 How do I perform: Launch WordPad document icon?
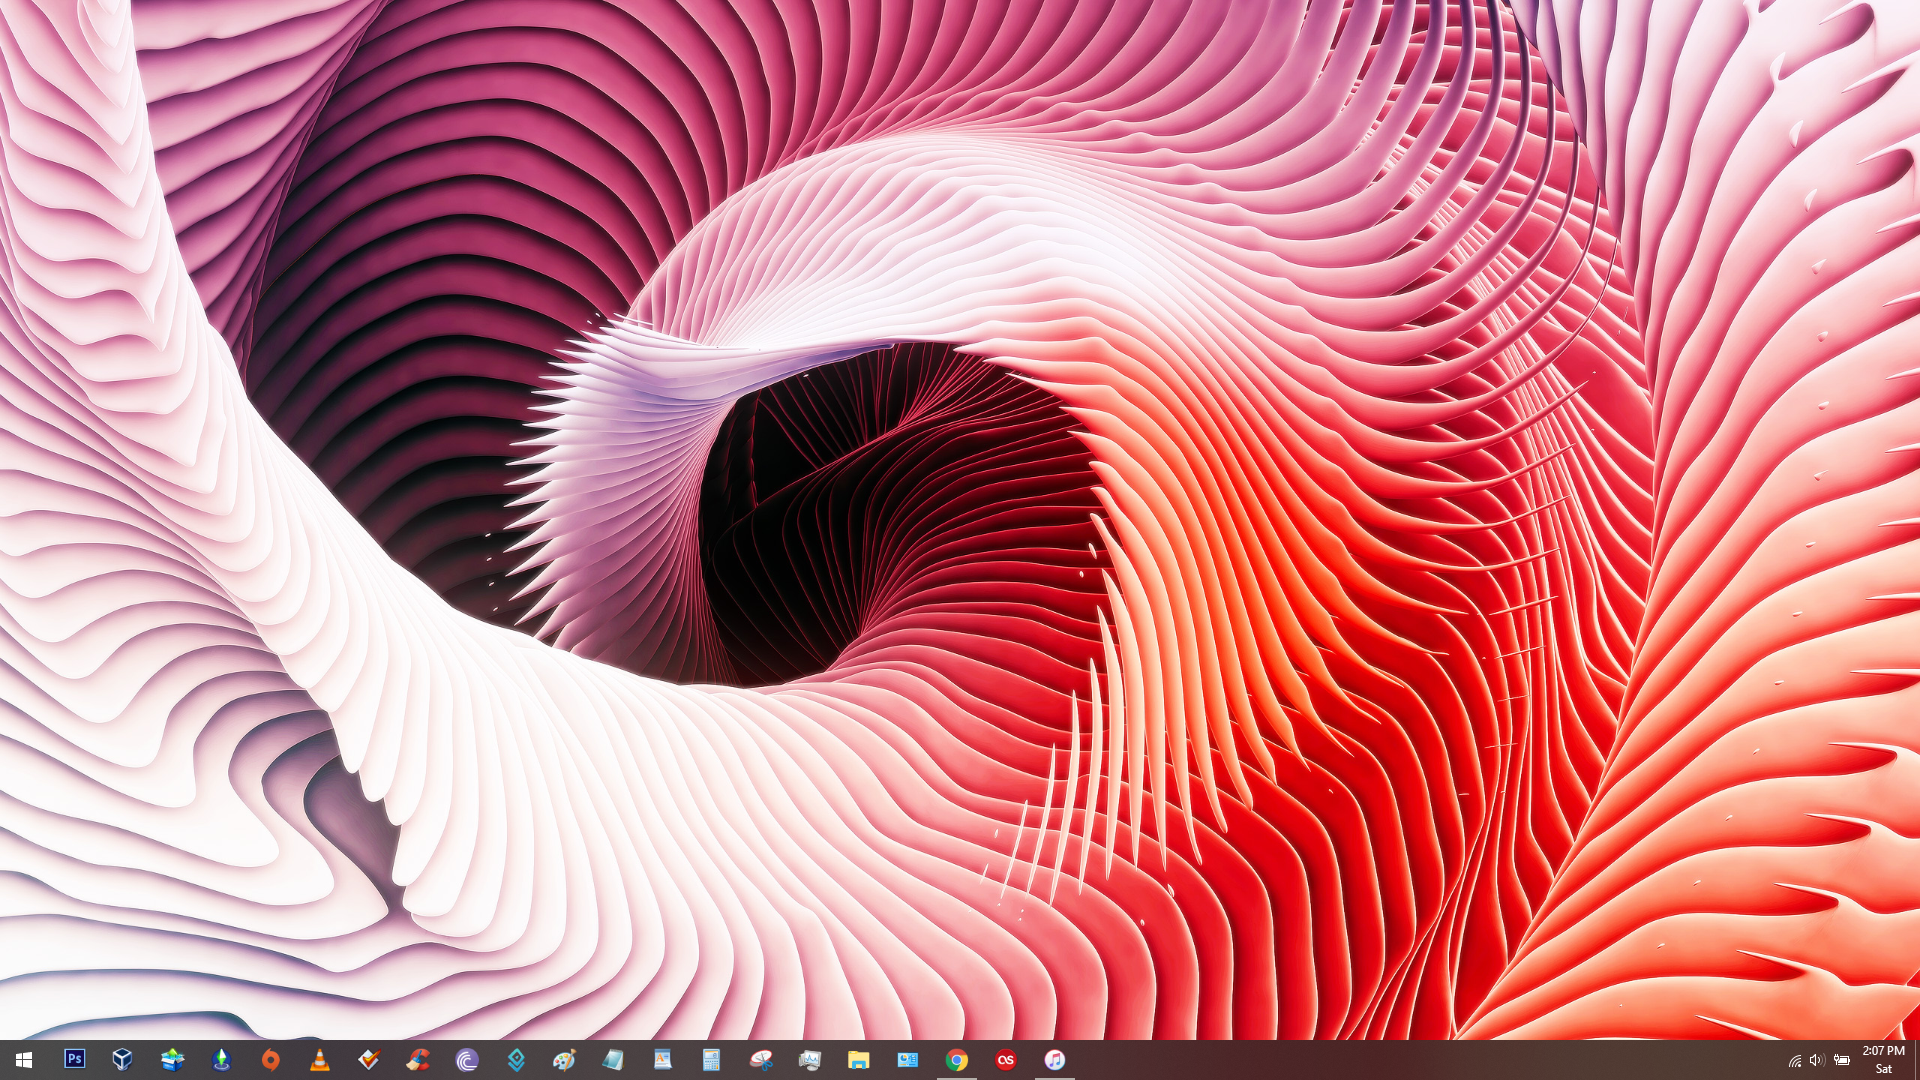point(662,1059)
